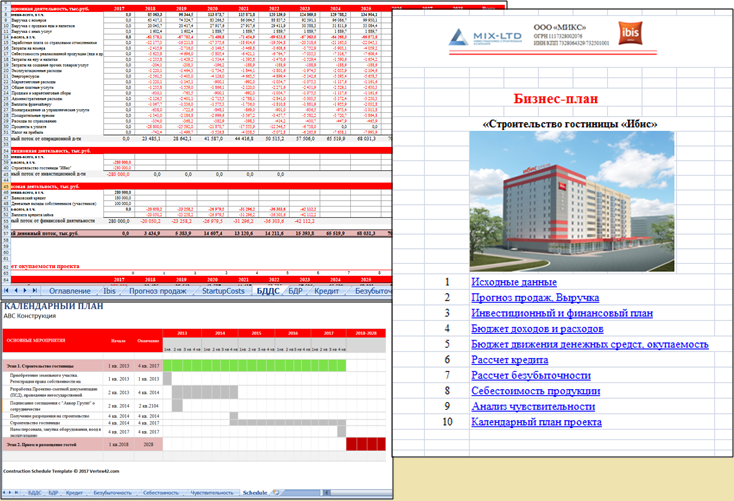
Task: Open the Рассчет кредита link
Action: pos(509,359)
